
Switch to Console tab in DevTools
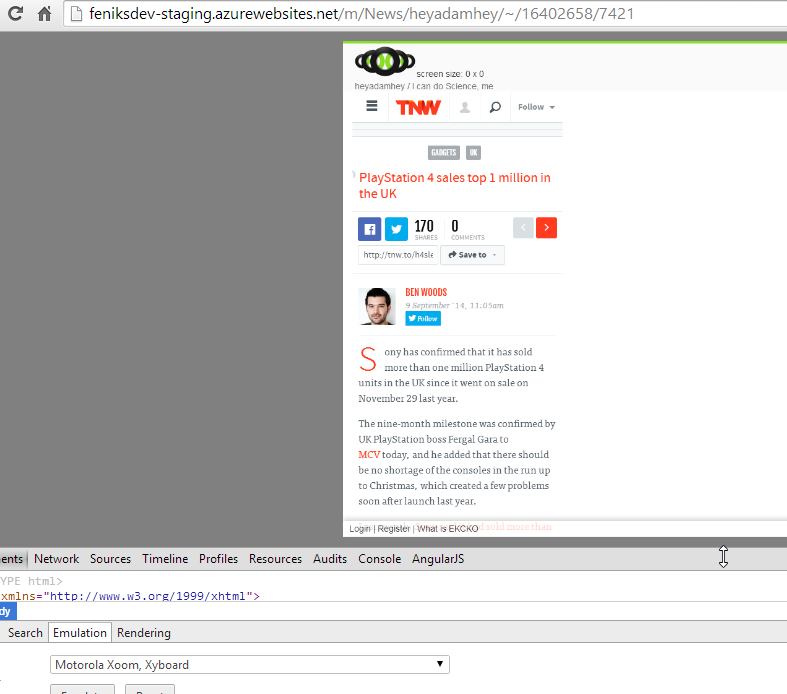379,559
